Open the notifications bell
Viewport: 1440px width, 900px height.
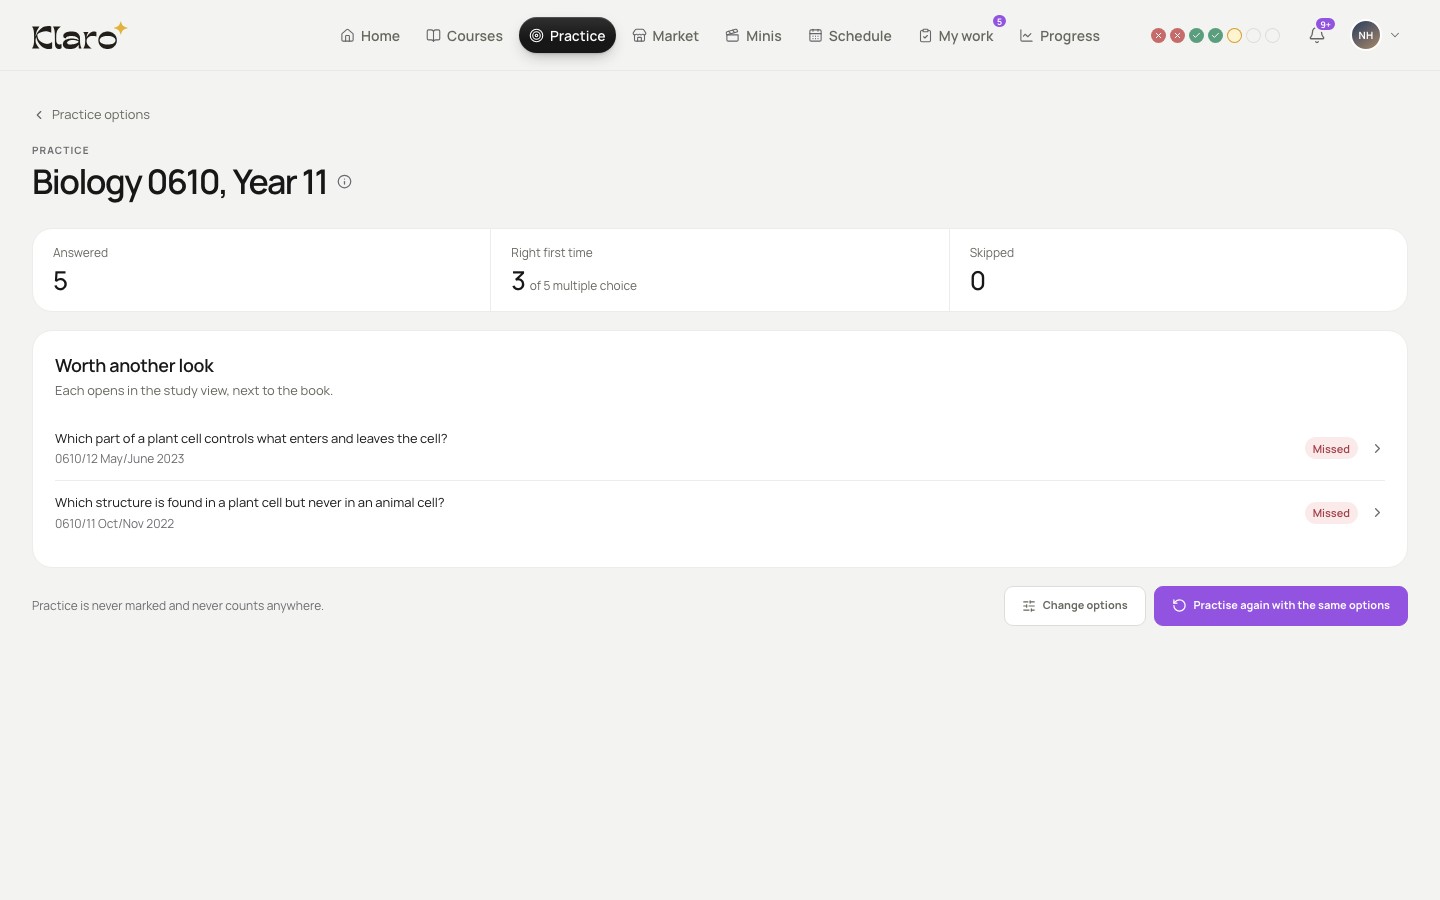coord(1317,35)
